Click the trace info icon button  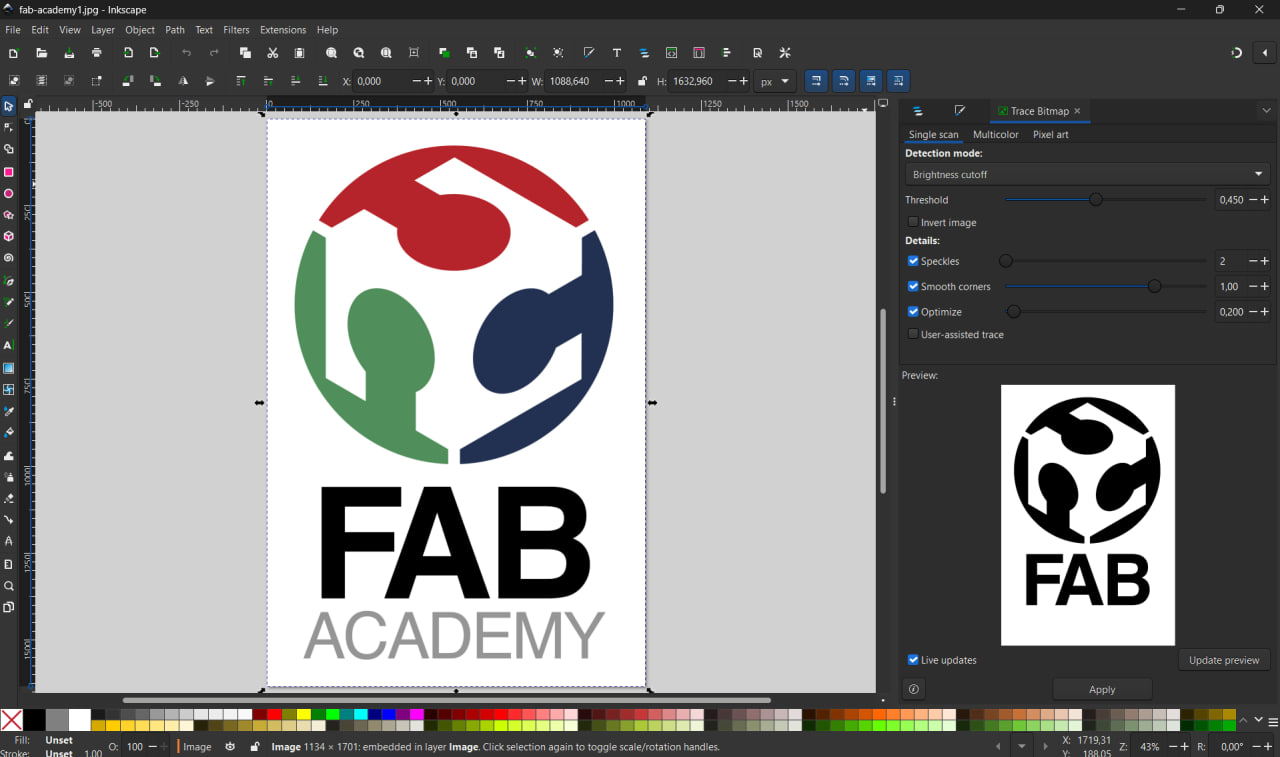click(x=913, y=689)
